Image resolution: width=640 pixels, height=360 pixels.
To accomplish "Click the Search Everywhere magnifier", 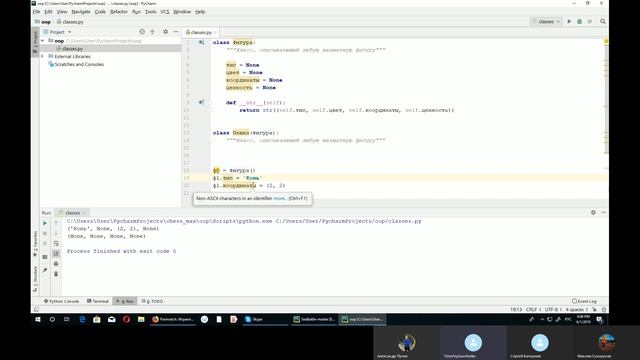I will tap(603, 22).
